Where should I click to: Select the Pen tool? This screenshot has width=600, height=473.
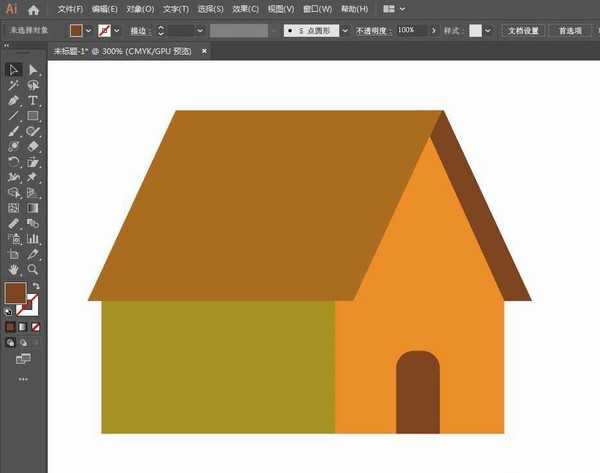point(14,101)
